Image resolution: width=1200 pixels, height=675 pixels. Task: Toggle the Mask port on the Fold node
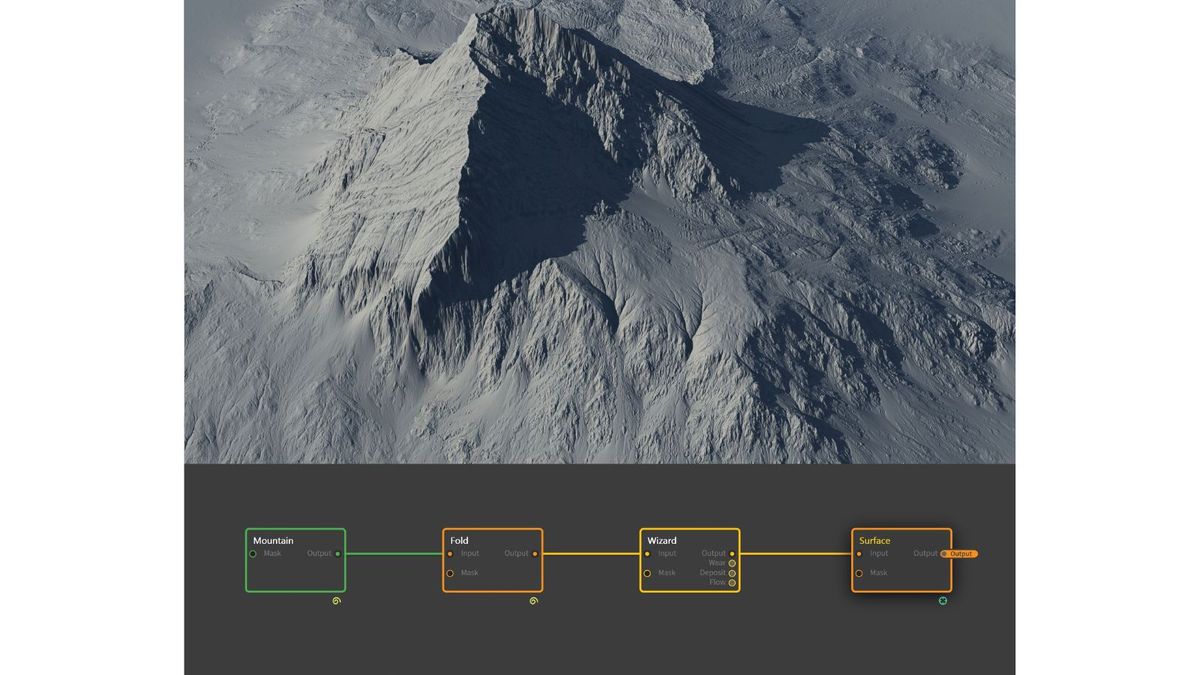point(450,573)
